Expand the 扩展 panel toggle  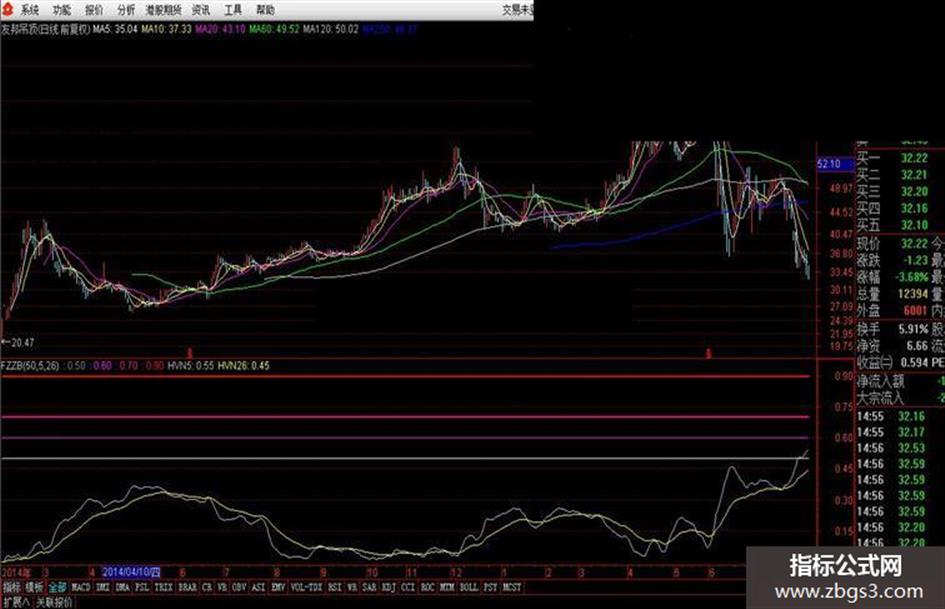coord(16,602)
